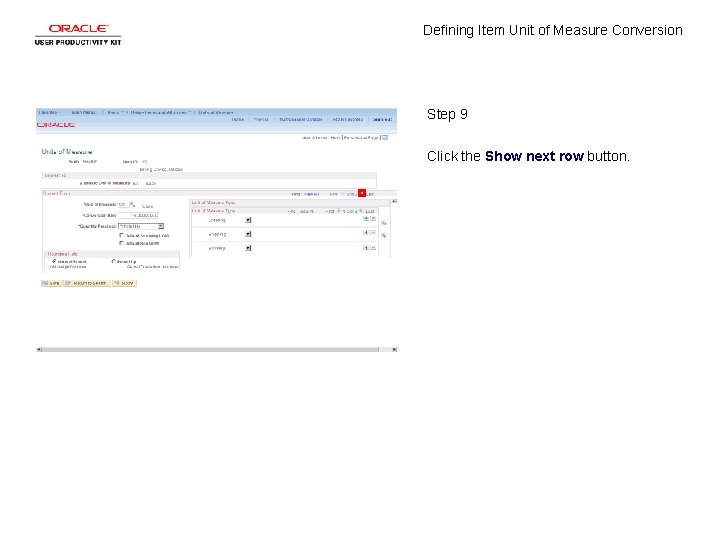Screen dimensions: 720x540
Task: Show previous row in inner UOM Type grid
Action: pos(339,211)
